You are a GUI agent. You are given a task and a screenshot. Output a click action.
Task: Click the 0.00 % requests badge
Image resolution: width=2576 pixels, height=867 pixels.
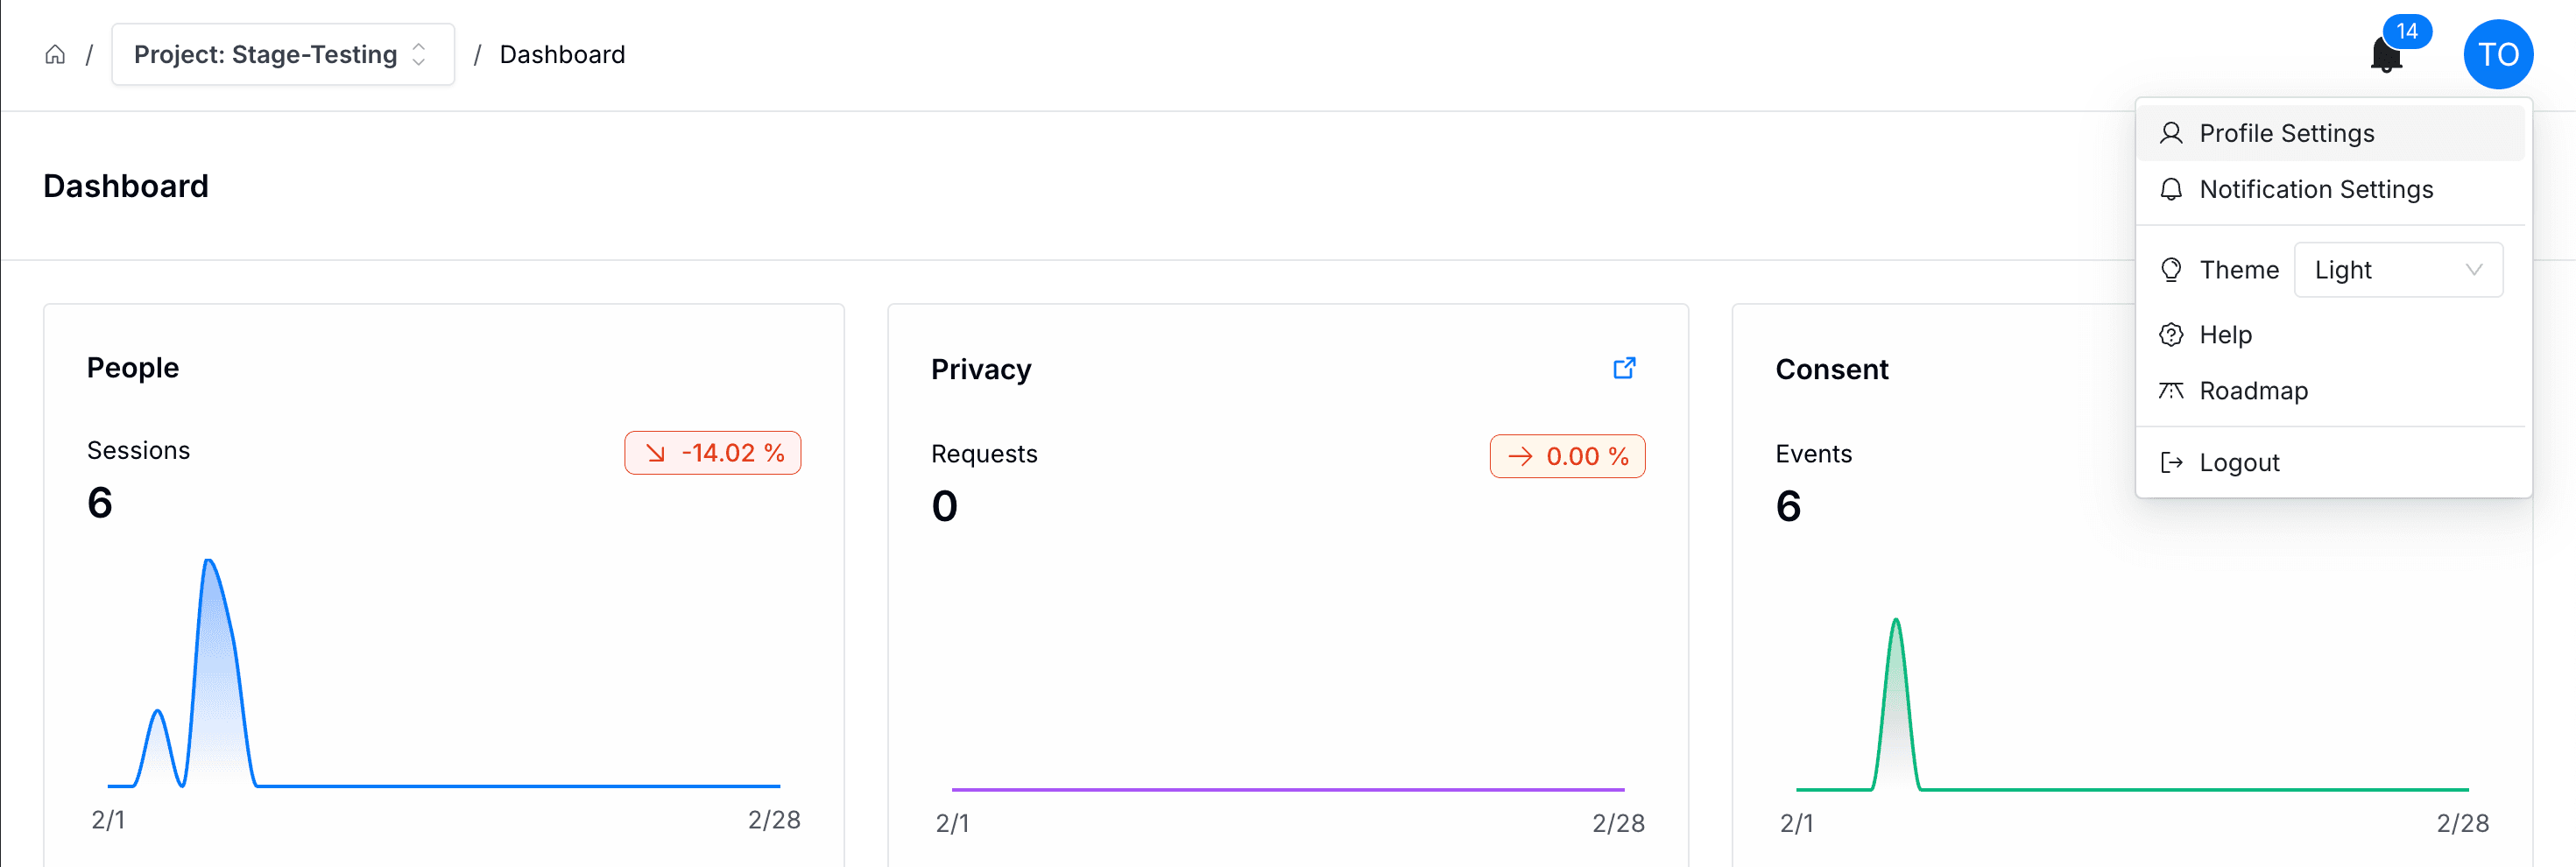[1567, 456]
